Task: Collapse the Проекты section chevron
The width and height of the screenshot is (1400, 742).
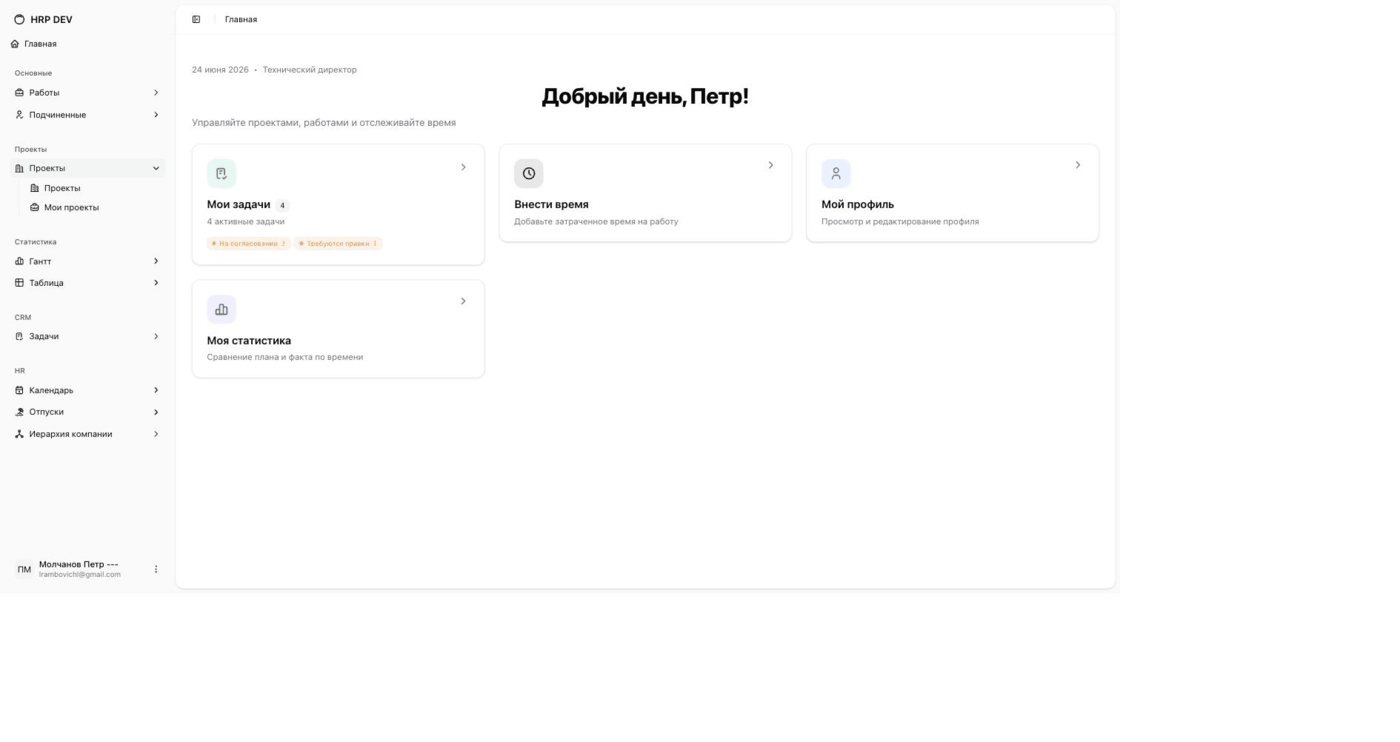Action: [x=156, y=168]
